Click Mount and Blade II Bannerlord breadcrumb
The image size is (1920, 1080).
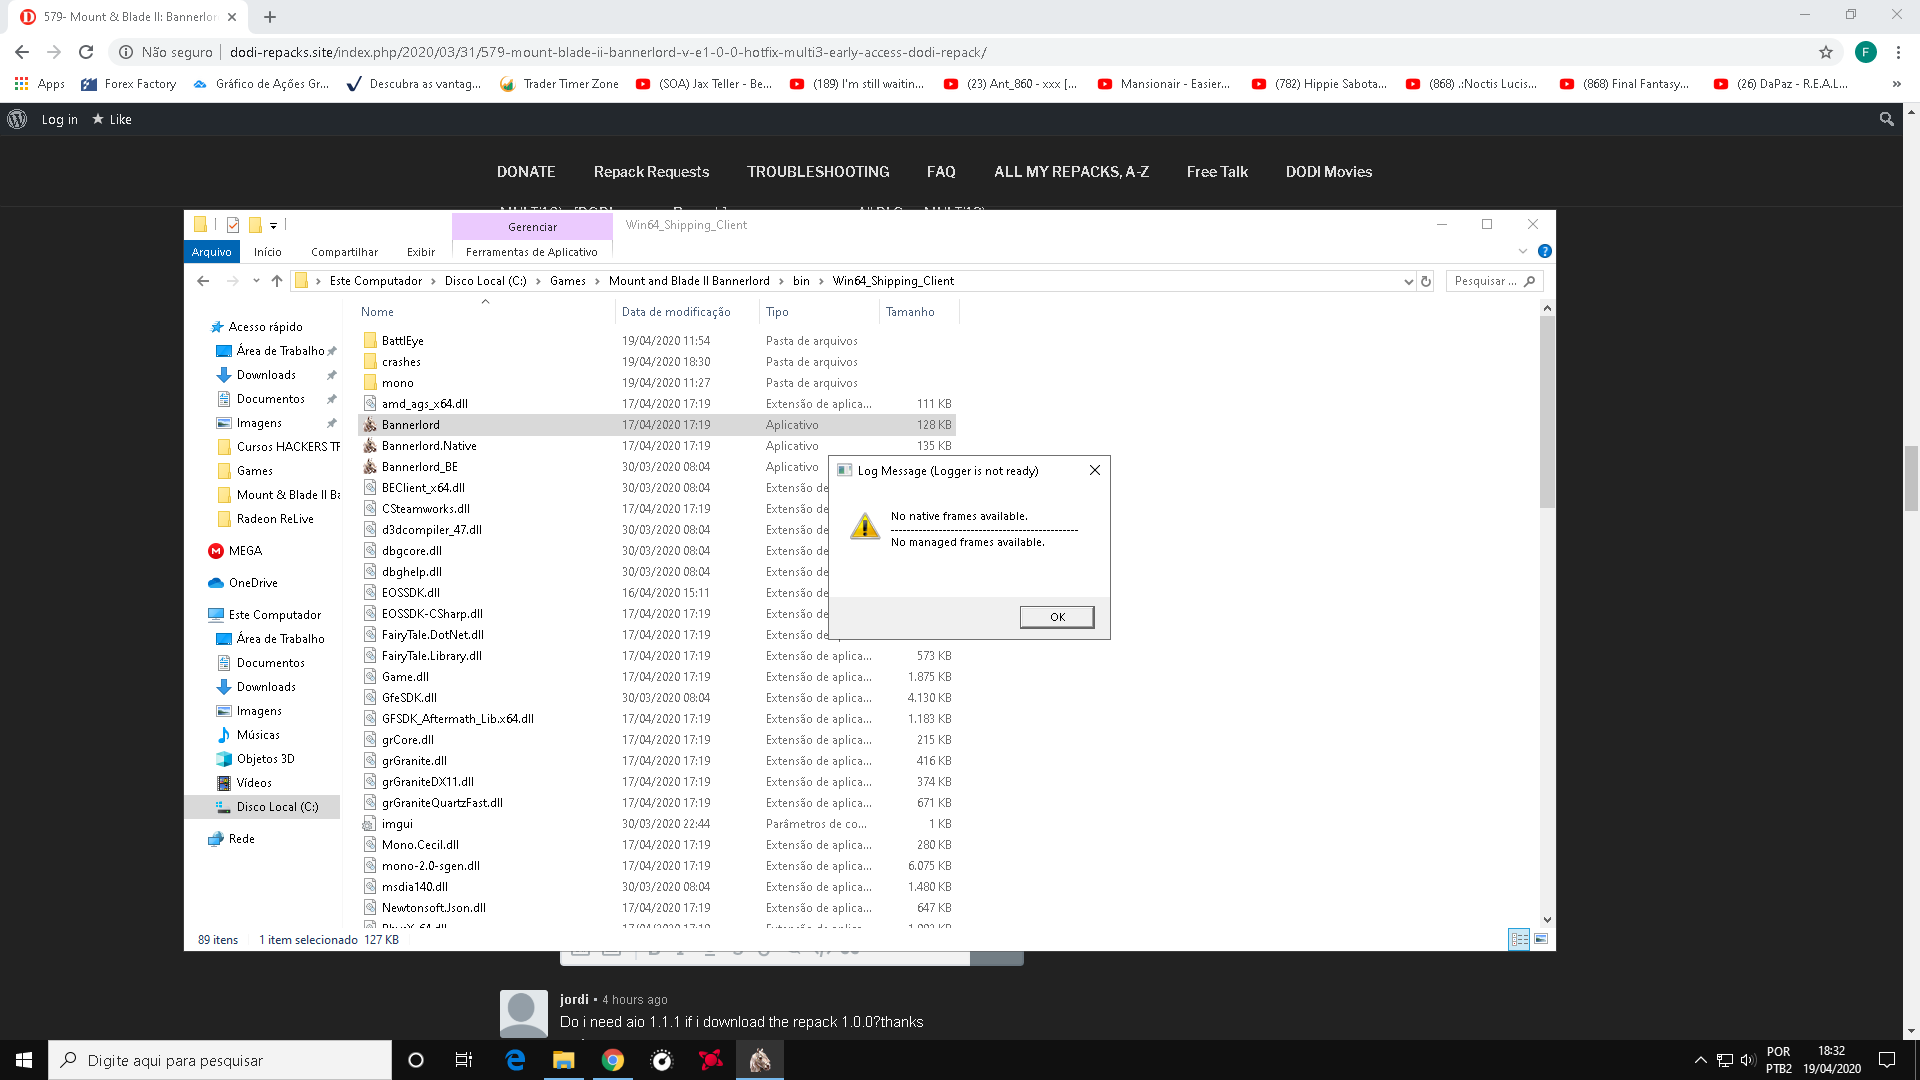689,281
